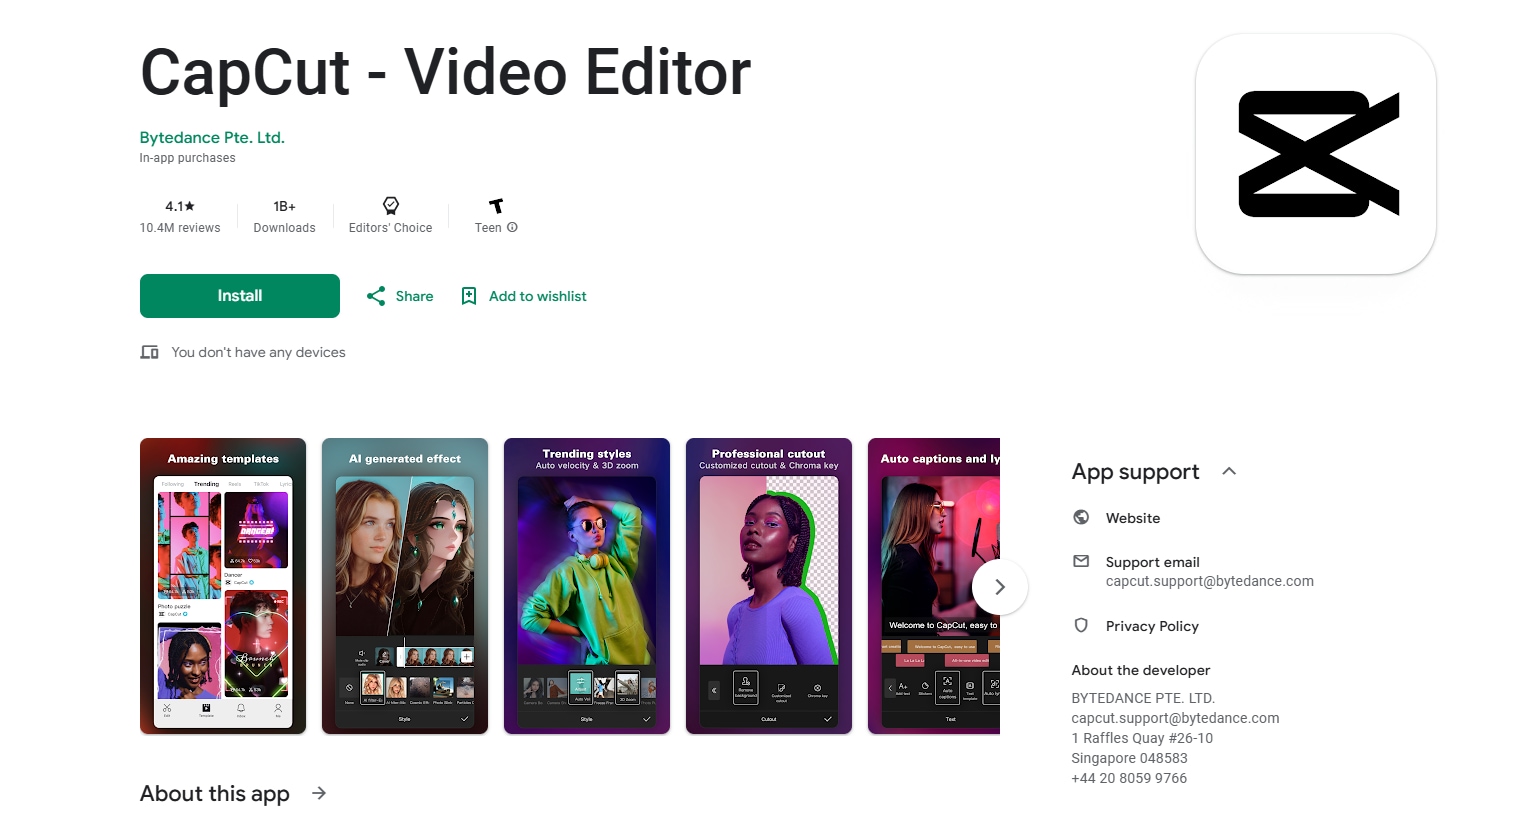Click next arrow in screenshot carousel
This screenshot has height=816, width=1534.
[1000, 587]
